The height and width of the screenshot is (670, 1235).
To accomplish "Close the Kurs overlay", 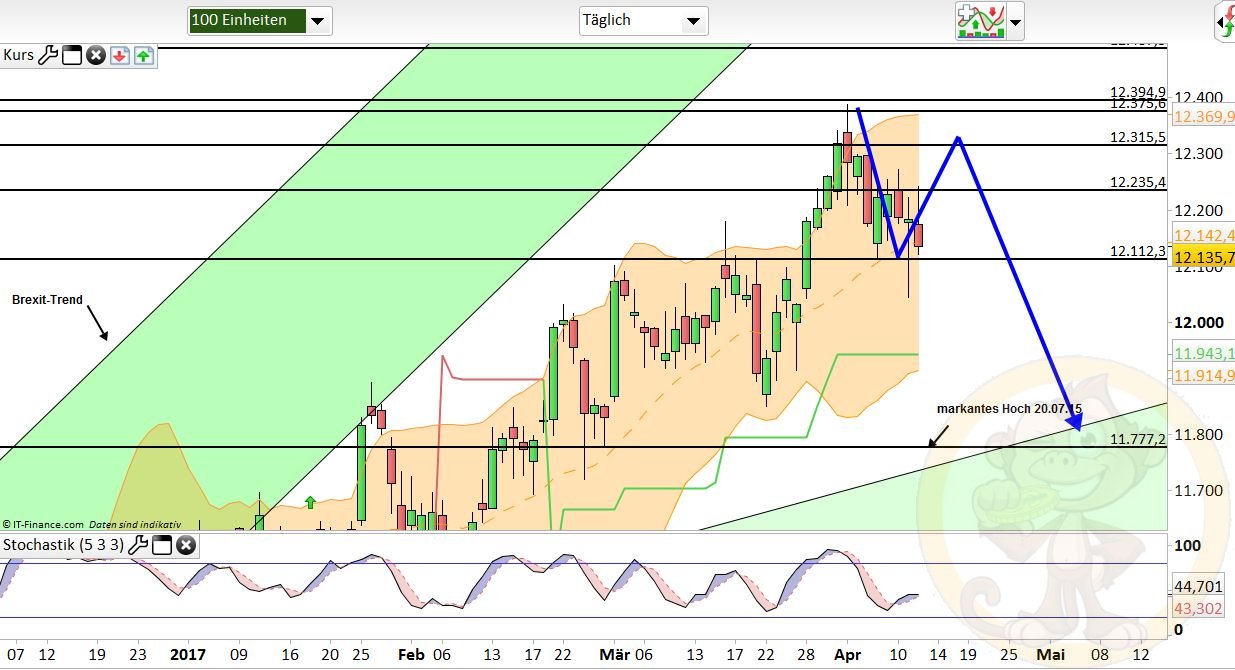I will (x=95, y=56).
